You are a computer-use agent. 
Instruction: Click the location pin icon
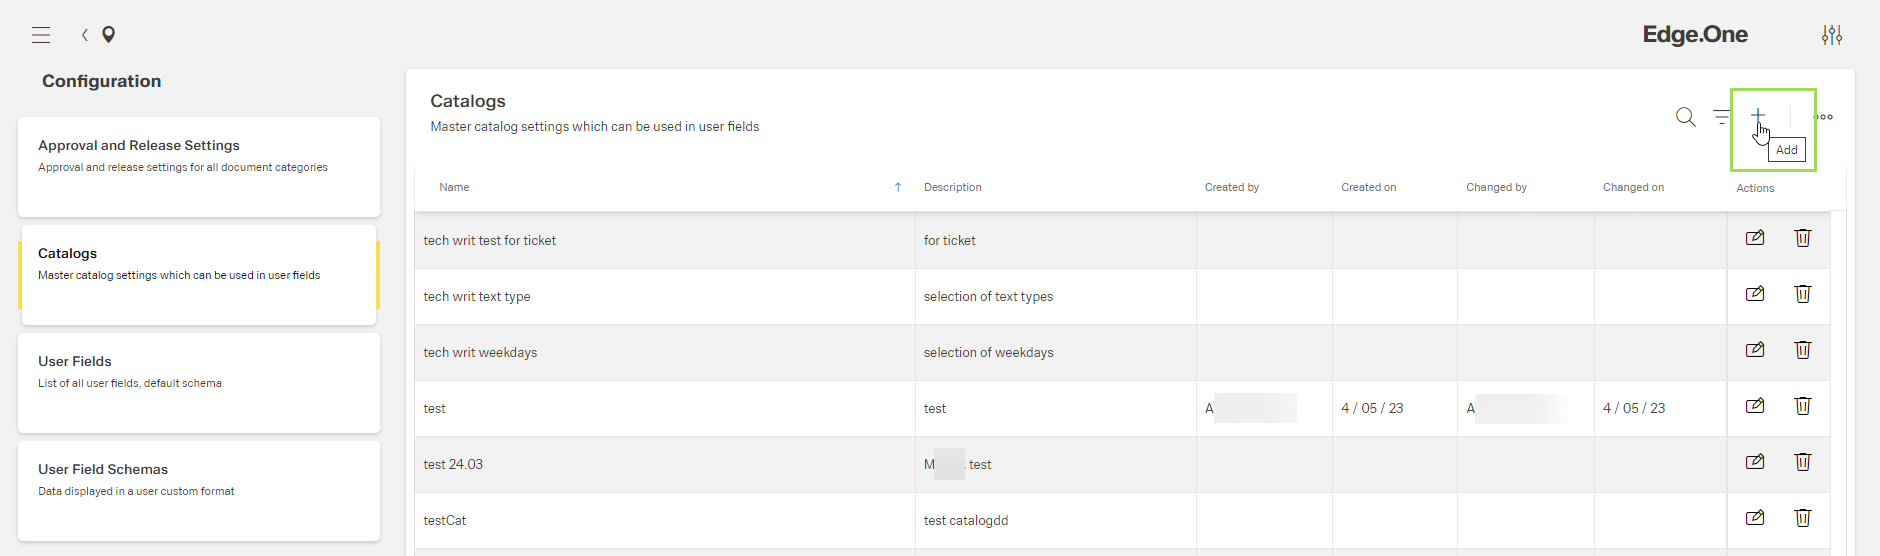coord(109,35)
